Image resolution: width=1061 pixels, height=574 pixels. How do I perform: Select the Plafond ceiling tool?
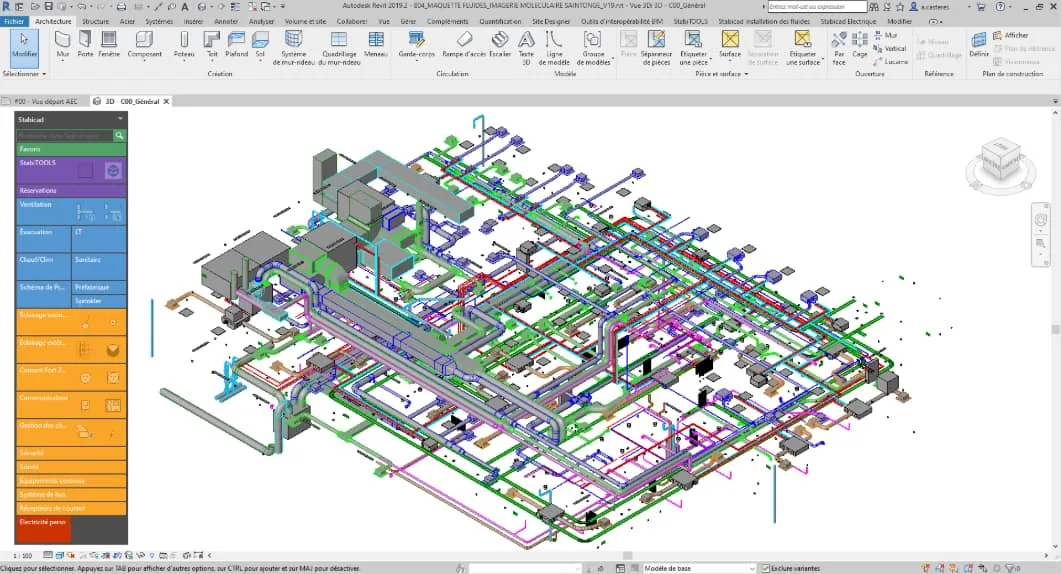[x=236, y=45]
